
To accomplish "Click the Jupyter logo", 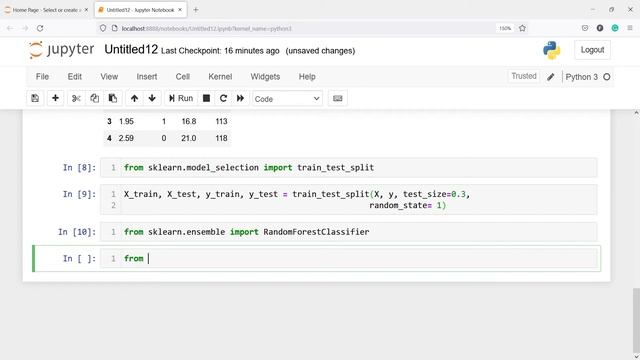I will coord(62,50).
